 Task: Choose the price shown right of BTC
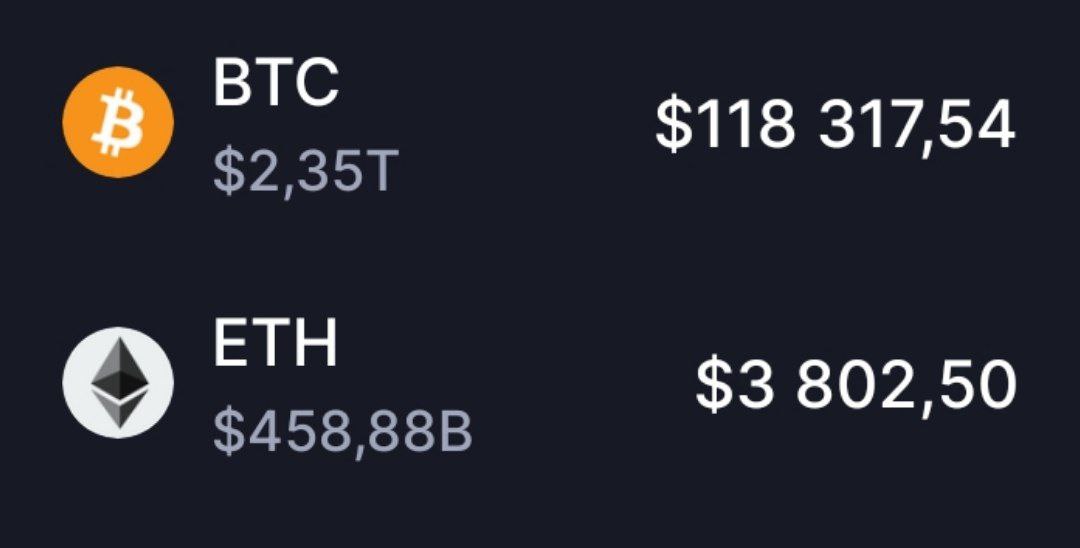(835, 125)
